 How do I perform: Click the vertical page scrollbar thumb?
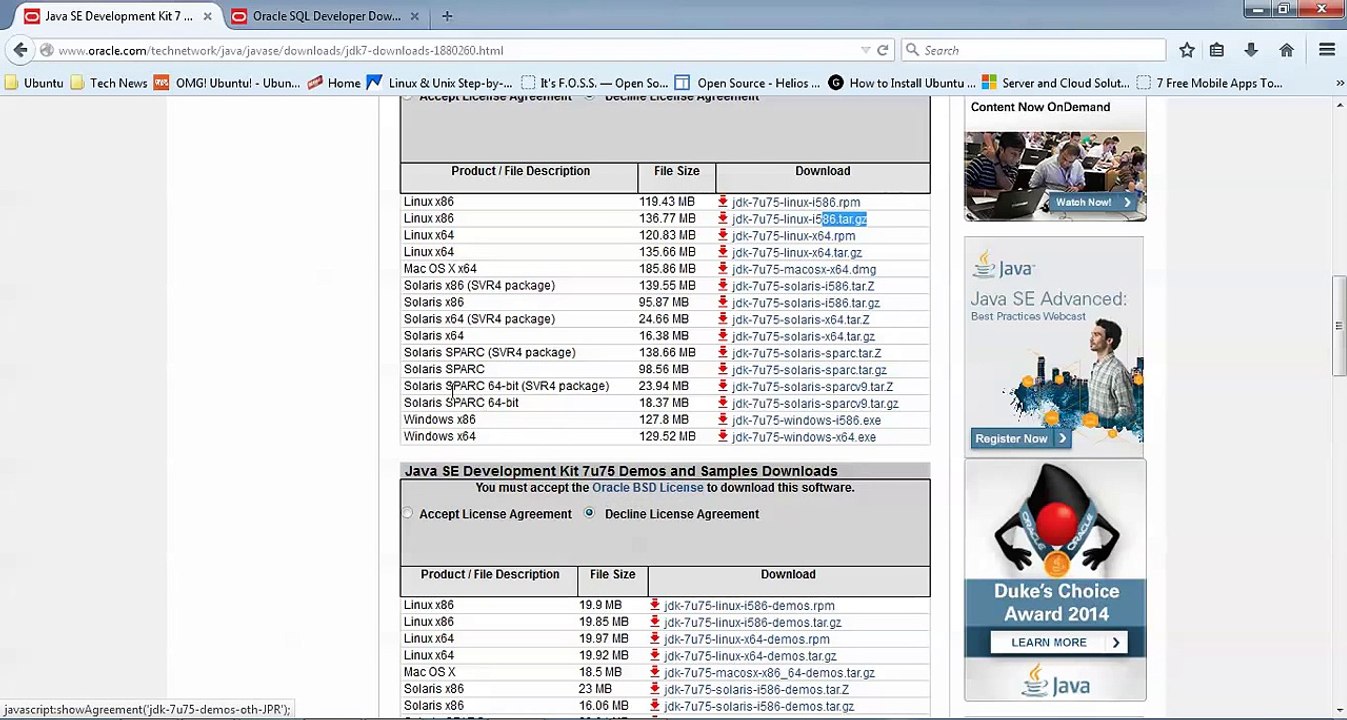coord(1339,326)
